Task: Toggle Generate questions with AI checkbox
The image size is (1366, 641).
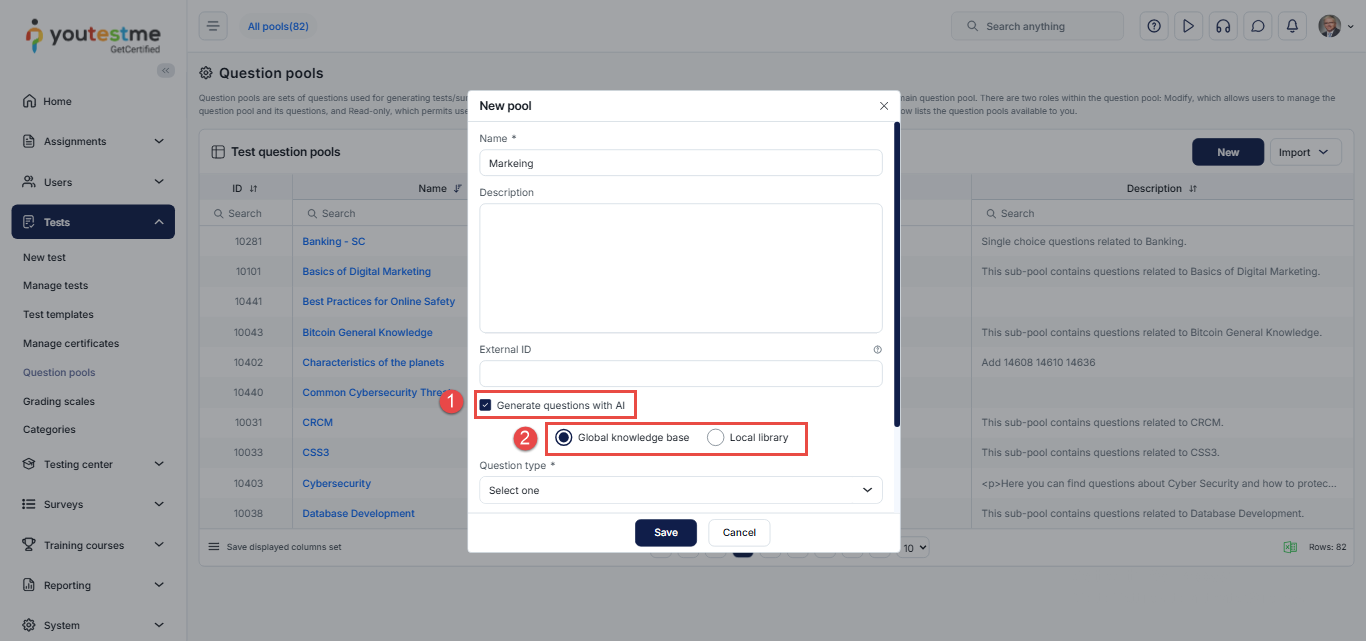Action: tap(485, 405)
